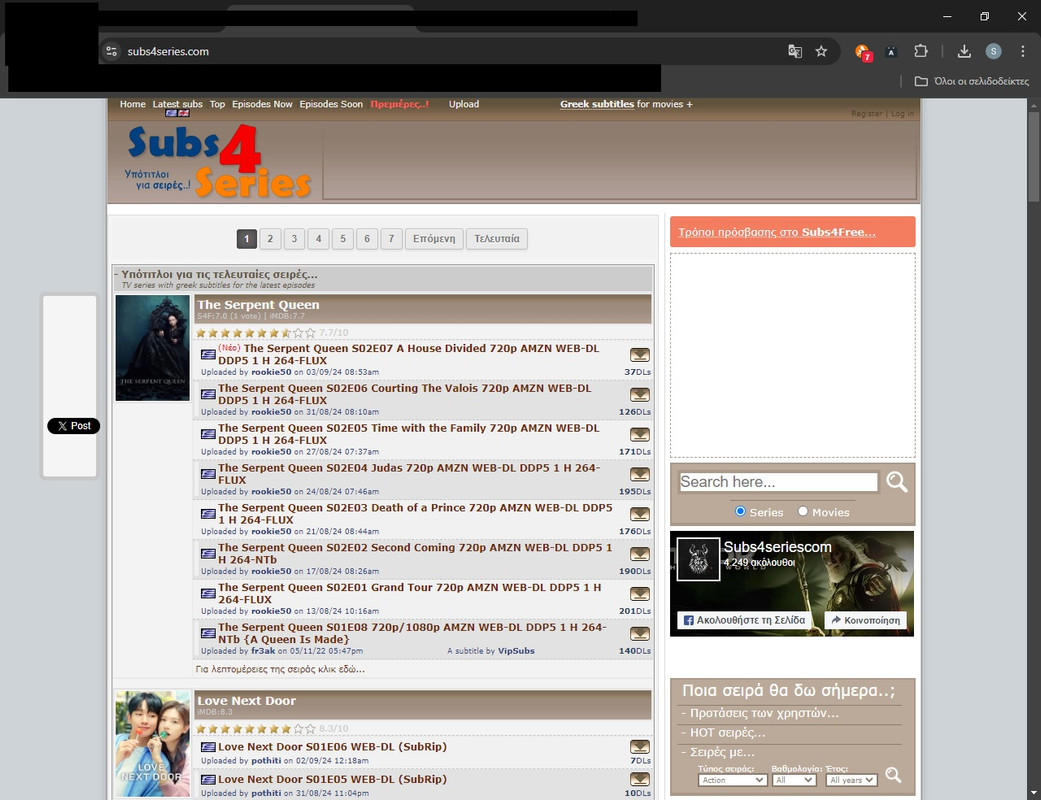The height and width of the screenshot is (800, 1041).
Task: Click the Επόμενη next page button
Action: tap(434, 239)
